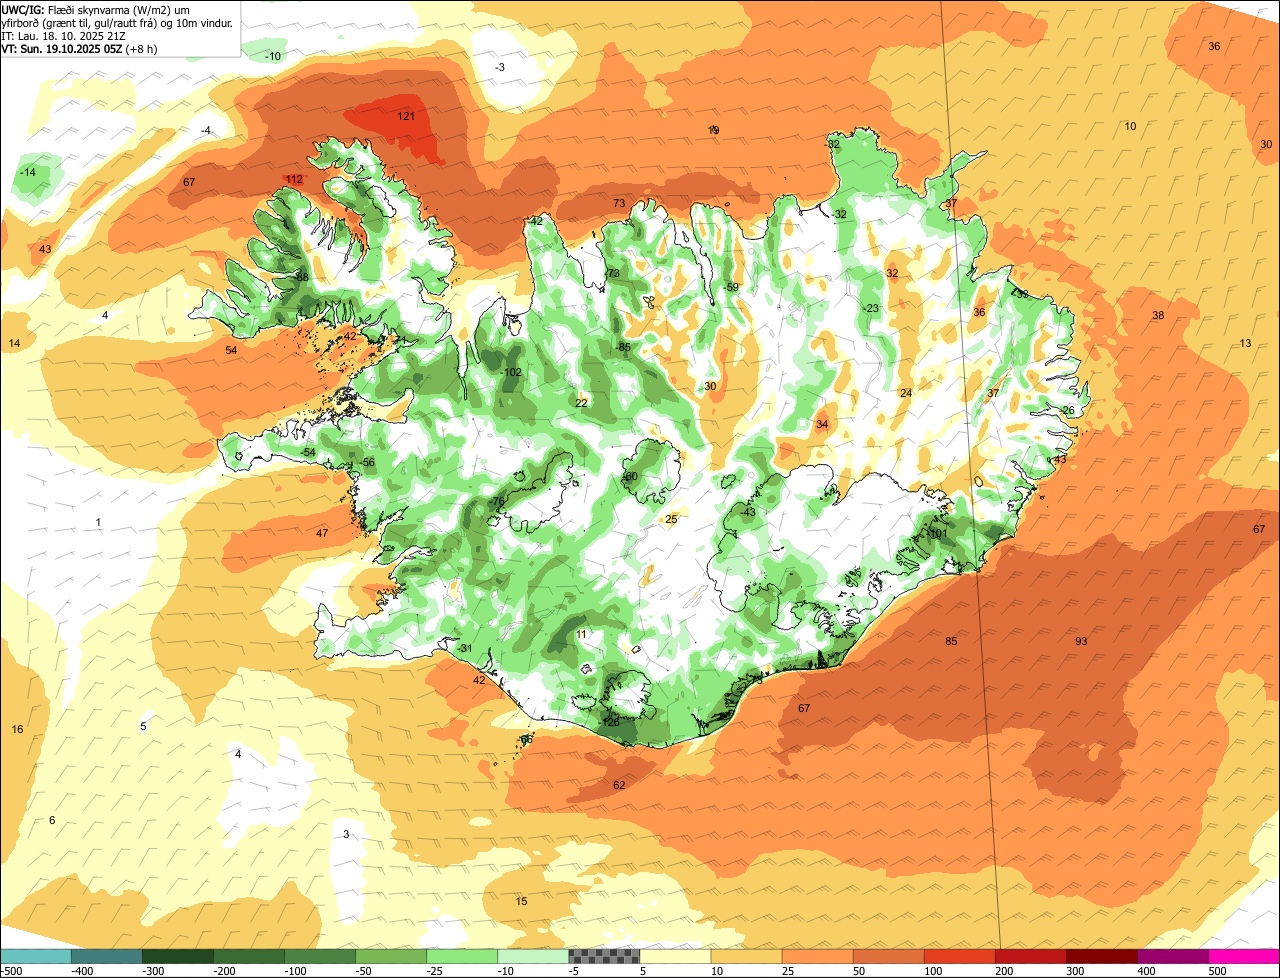Click the map value '-59' in north Iceland

[x=731, y=288]
